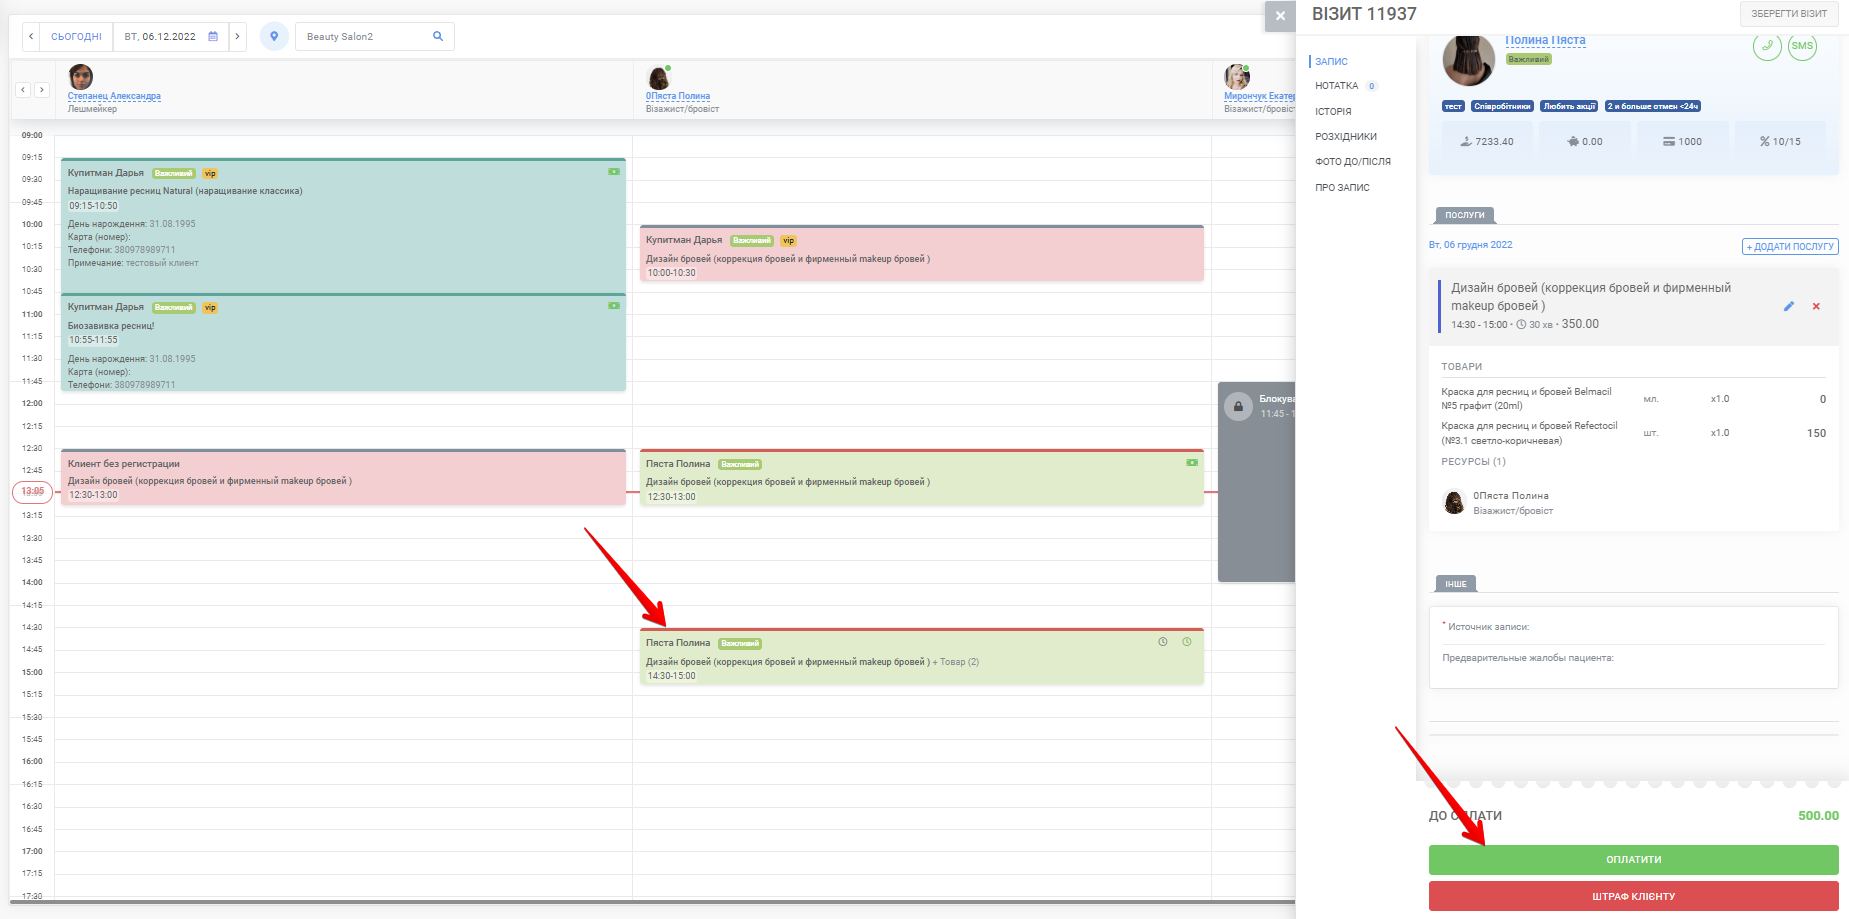Click the ДОДАТИ ПОСЛУГУ button
Screen dimensions: 1849x919
(x=1790, y=247)
